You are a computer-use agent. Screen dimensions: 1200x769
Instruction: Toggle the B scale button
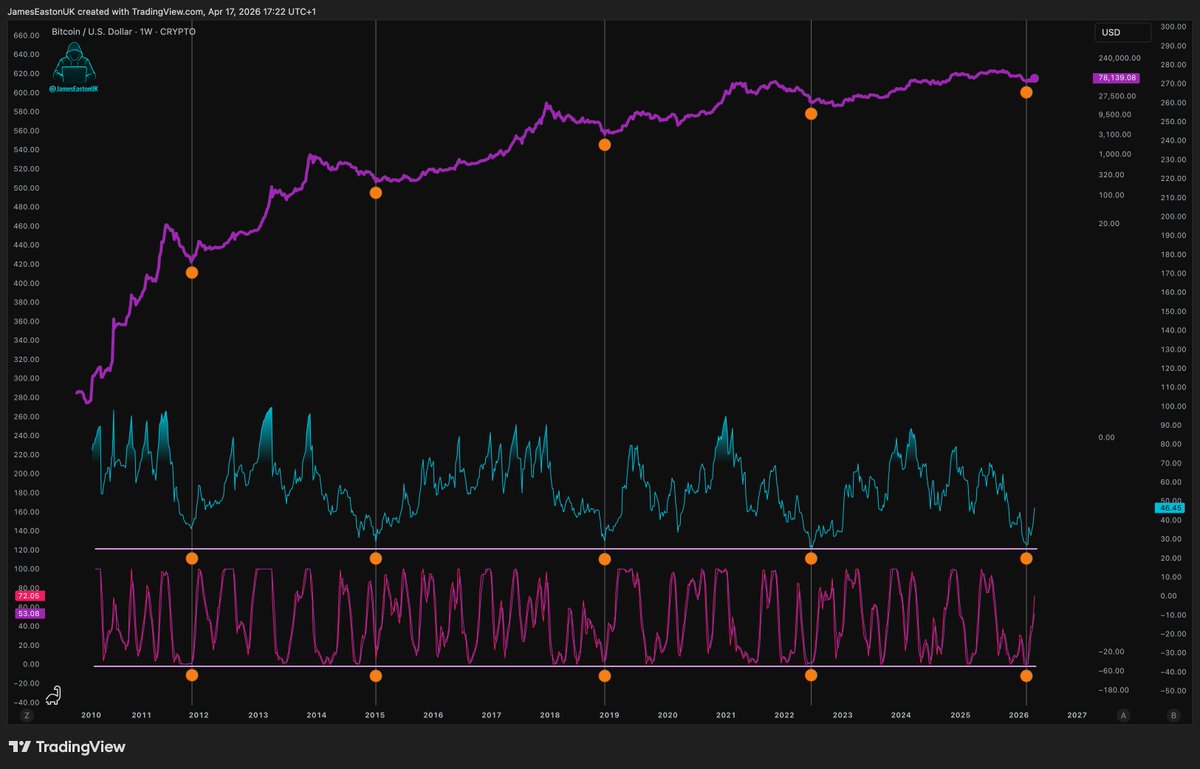tap(1173, 715)
